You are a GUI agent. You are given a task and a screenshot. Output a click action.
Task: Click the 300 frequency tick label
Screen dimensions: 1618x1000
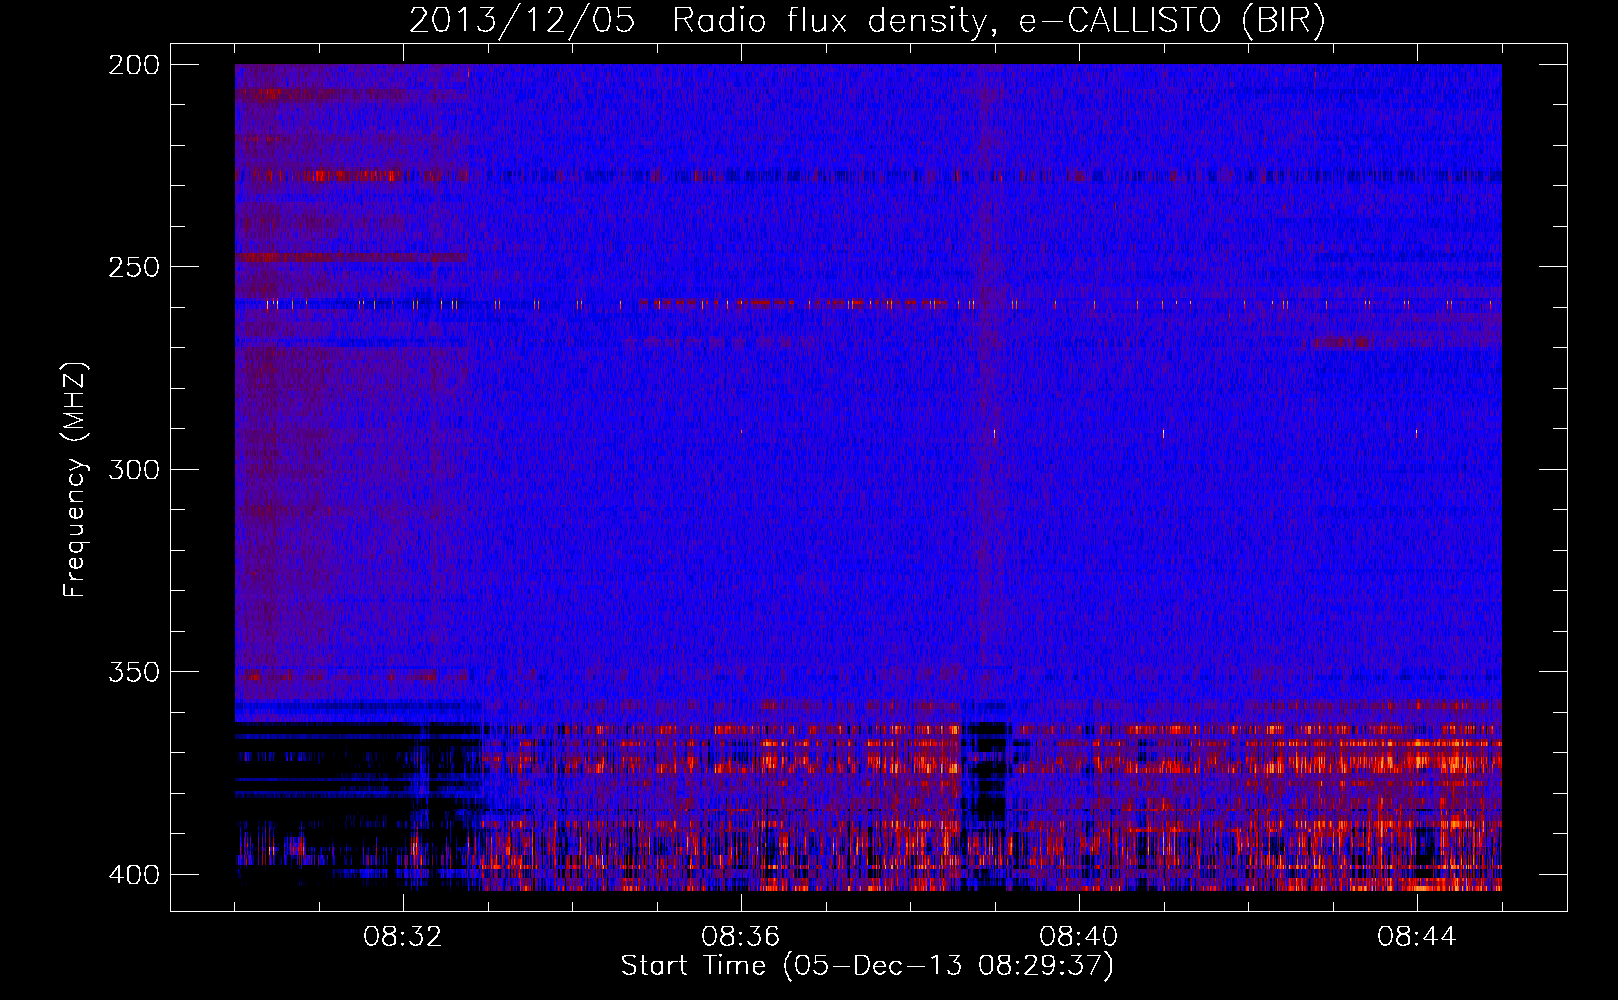click(x=133, y=470)
